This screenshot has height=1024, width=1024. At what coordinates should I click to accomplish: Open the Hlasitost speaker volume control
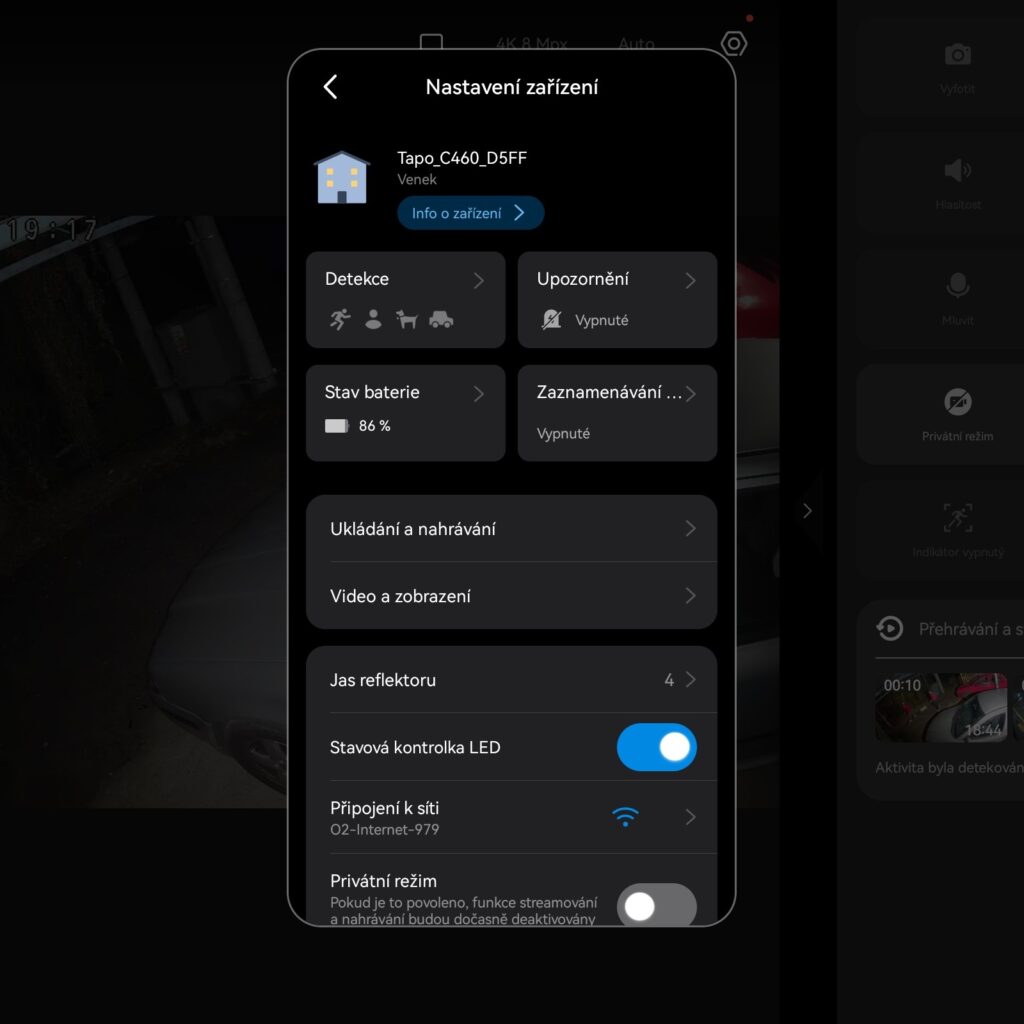[957, 171]
